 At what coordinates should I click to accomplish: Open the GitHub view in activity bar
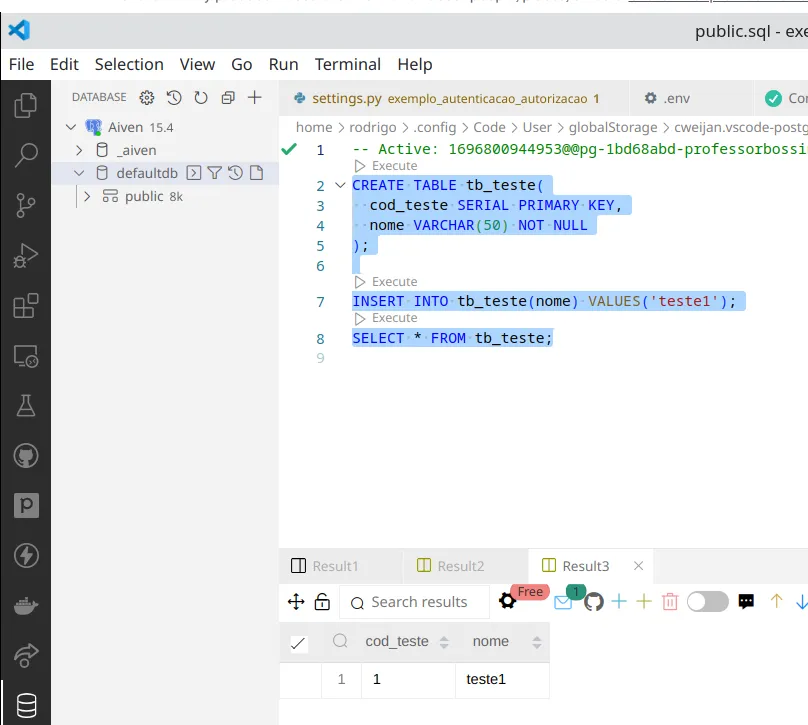[25, 456]
